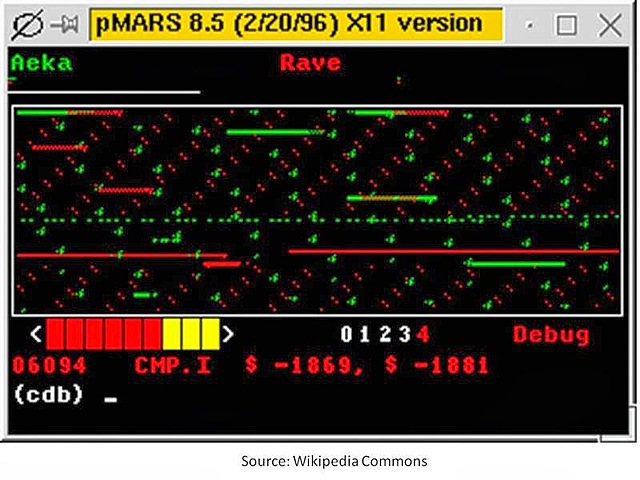The width and height of the screenshot is (640, 480).
Task: Select display level 2
Action: pos(385,334)
